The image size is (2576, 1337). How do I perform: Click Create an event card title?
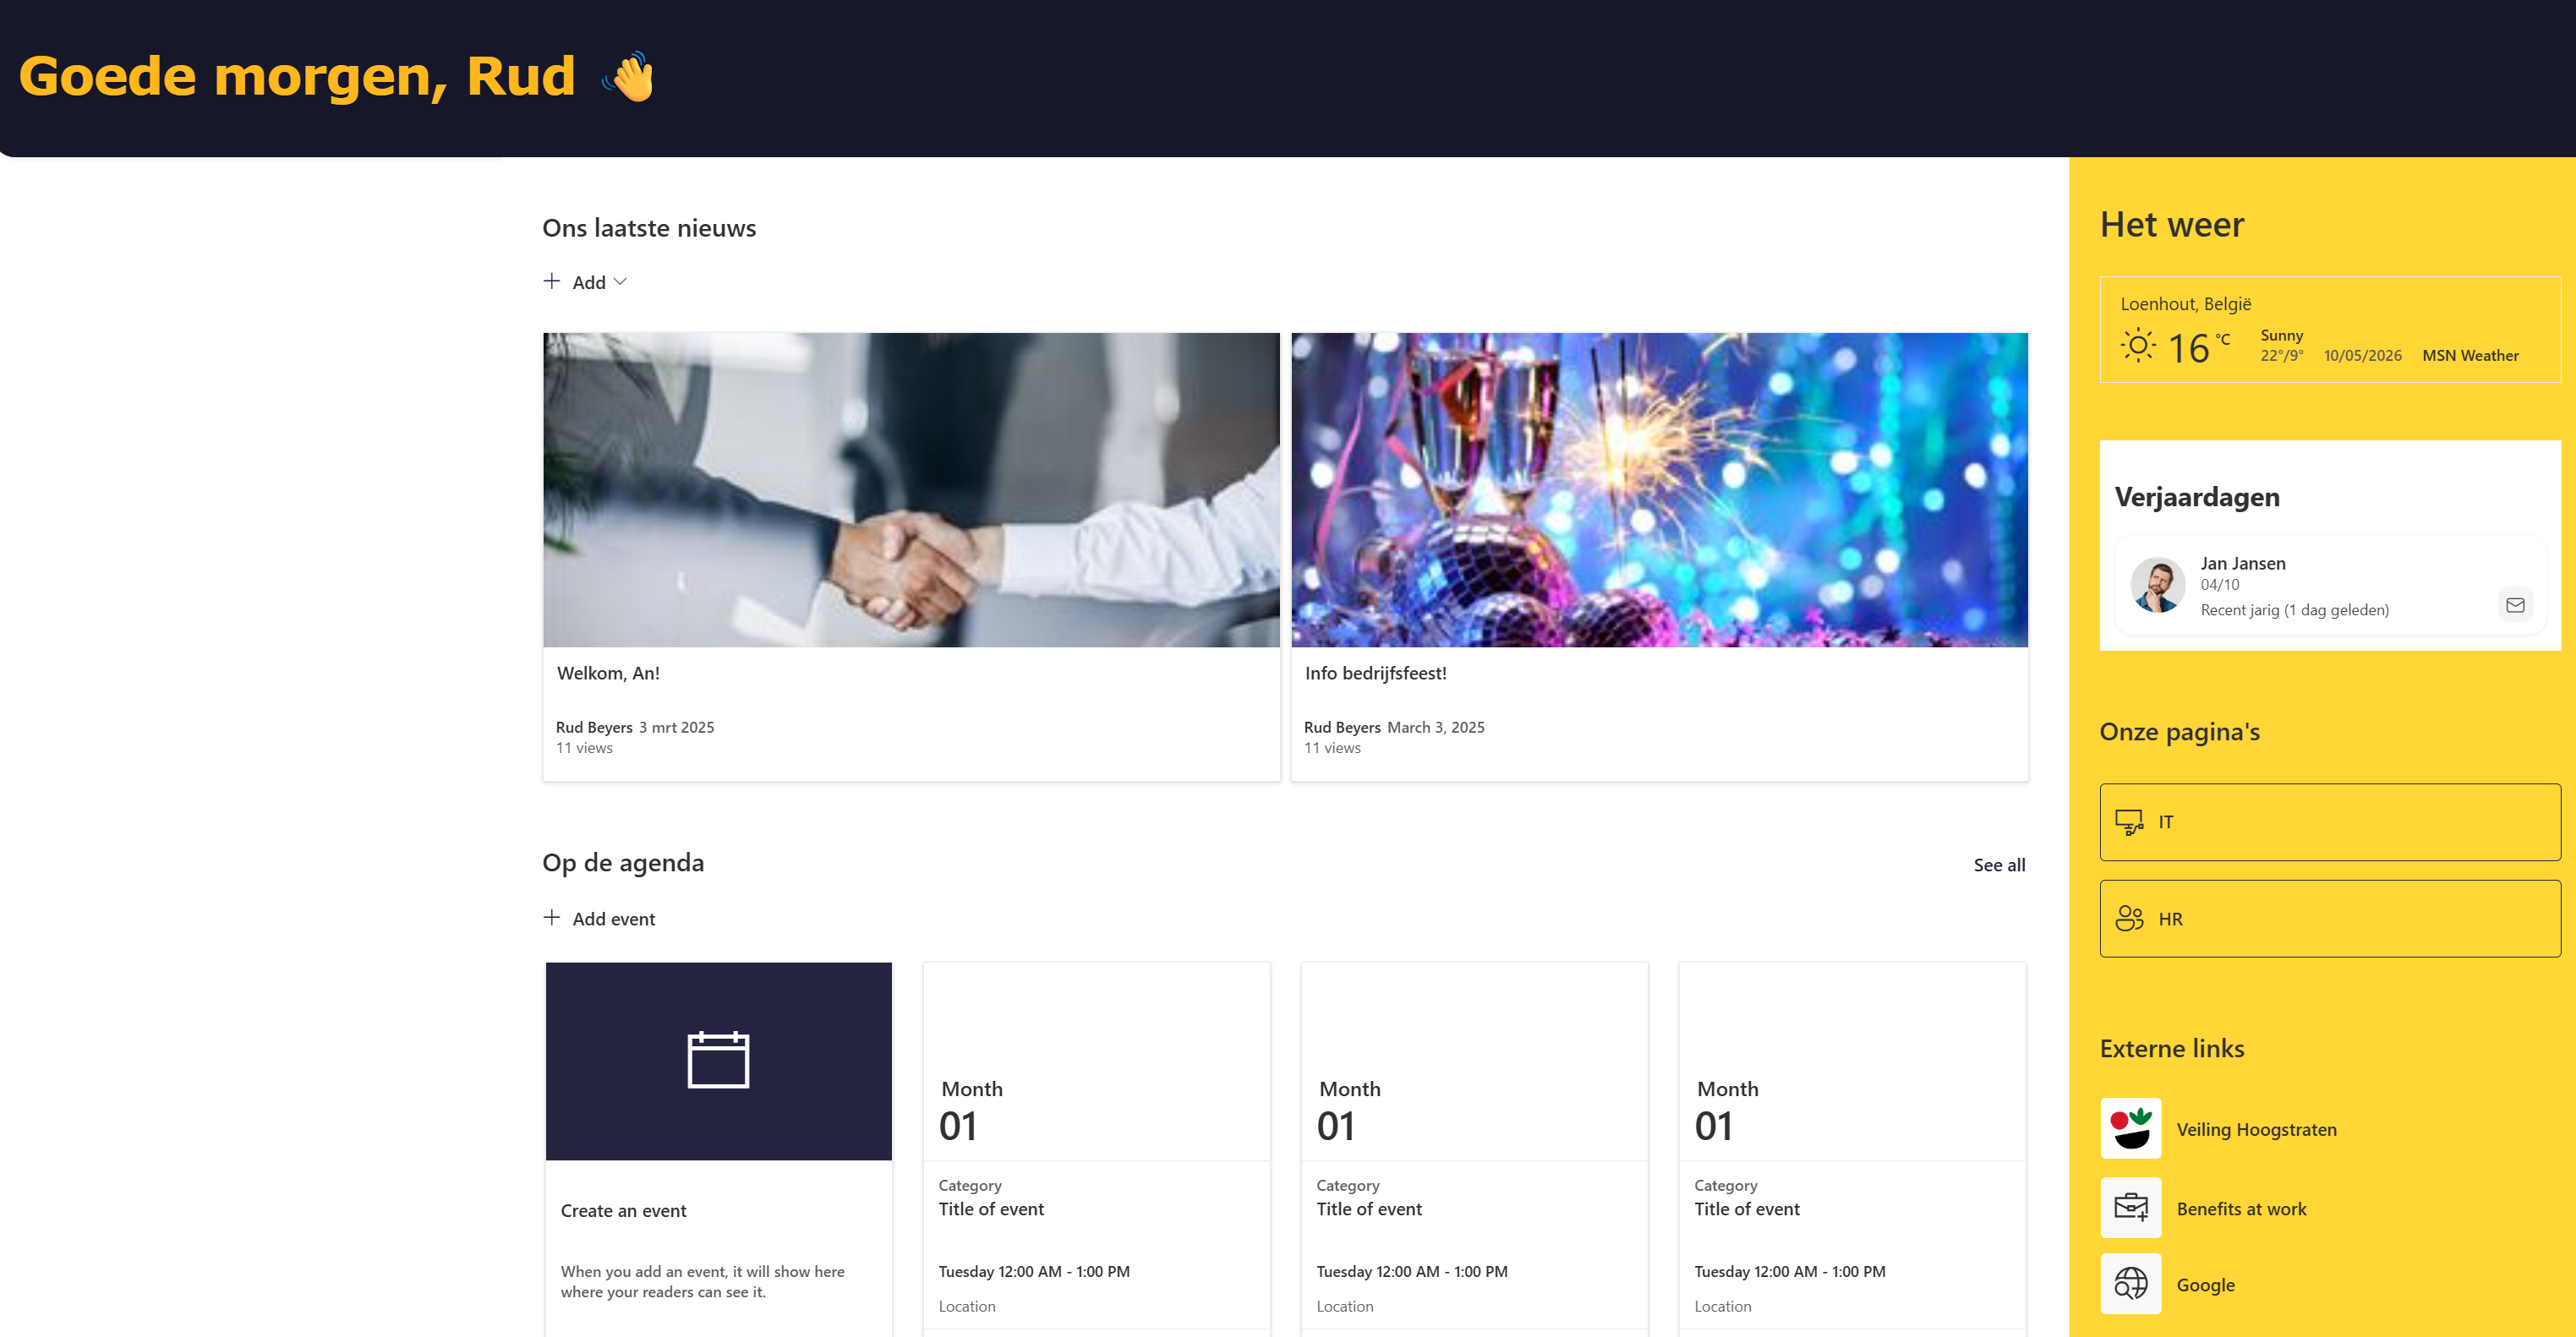[623, 1211]
